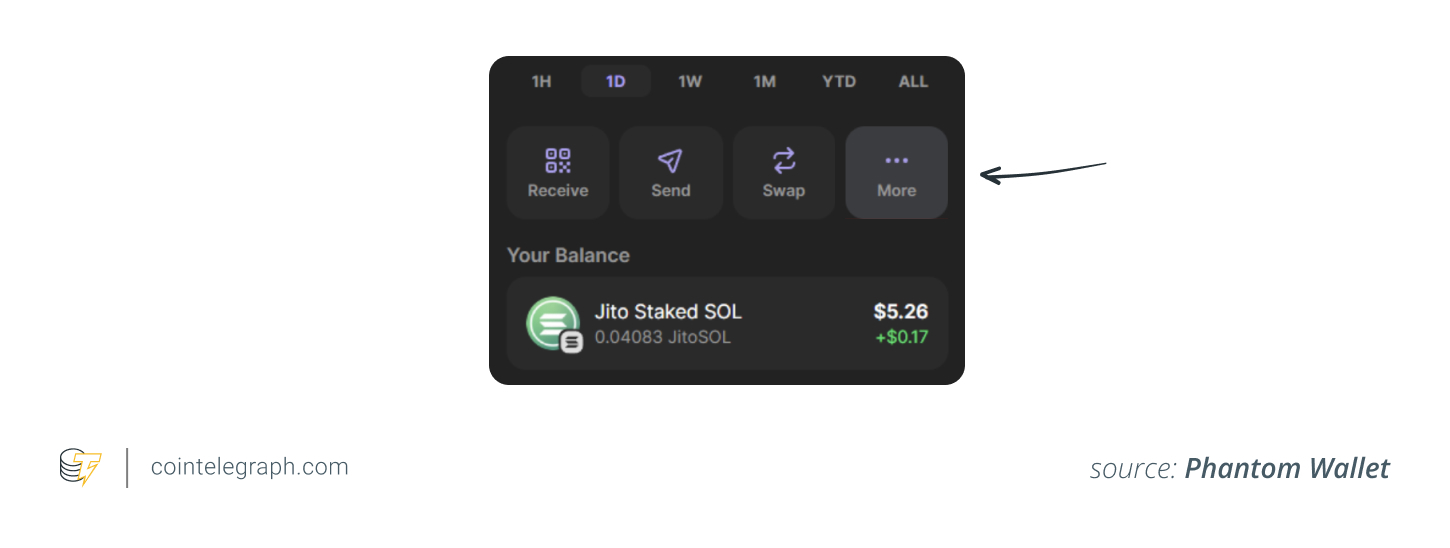Viewport: 1450px width, 548px height.
Task: Open the Jito Staked SOL token name
Action: 668,312
